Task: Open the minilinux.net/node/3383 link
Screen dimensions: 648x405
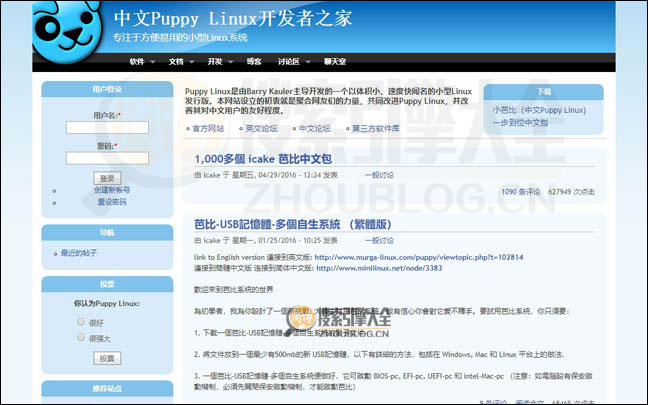Action: point(379,268)
